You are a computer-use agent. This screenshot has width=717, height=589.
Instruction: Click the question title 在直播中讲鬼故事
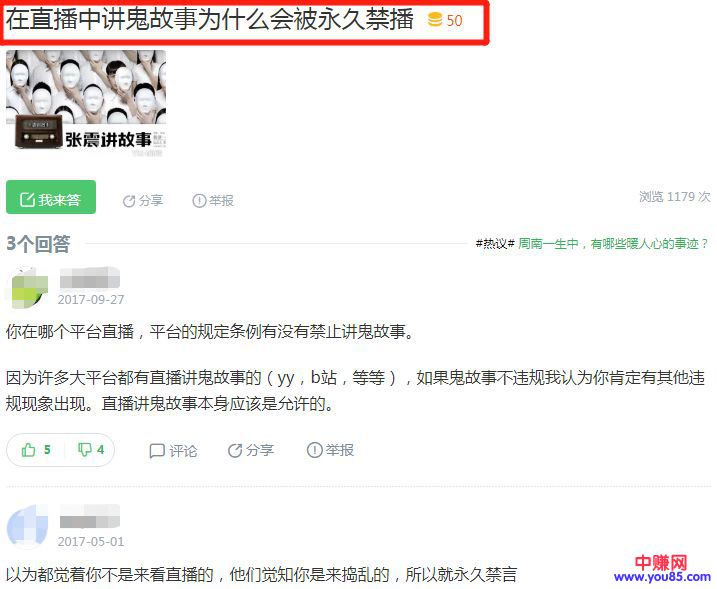(209, 20)
